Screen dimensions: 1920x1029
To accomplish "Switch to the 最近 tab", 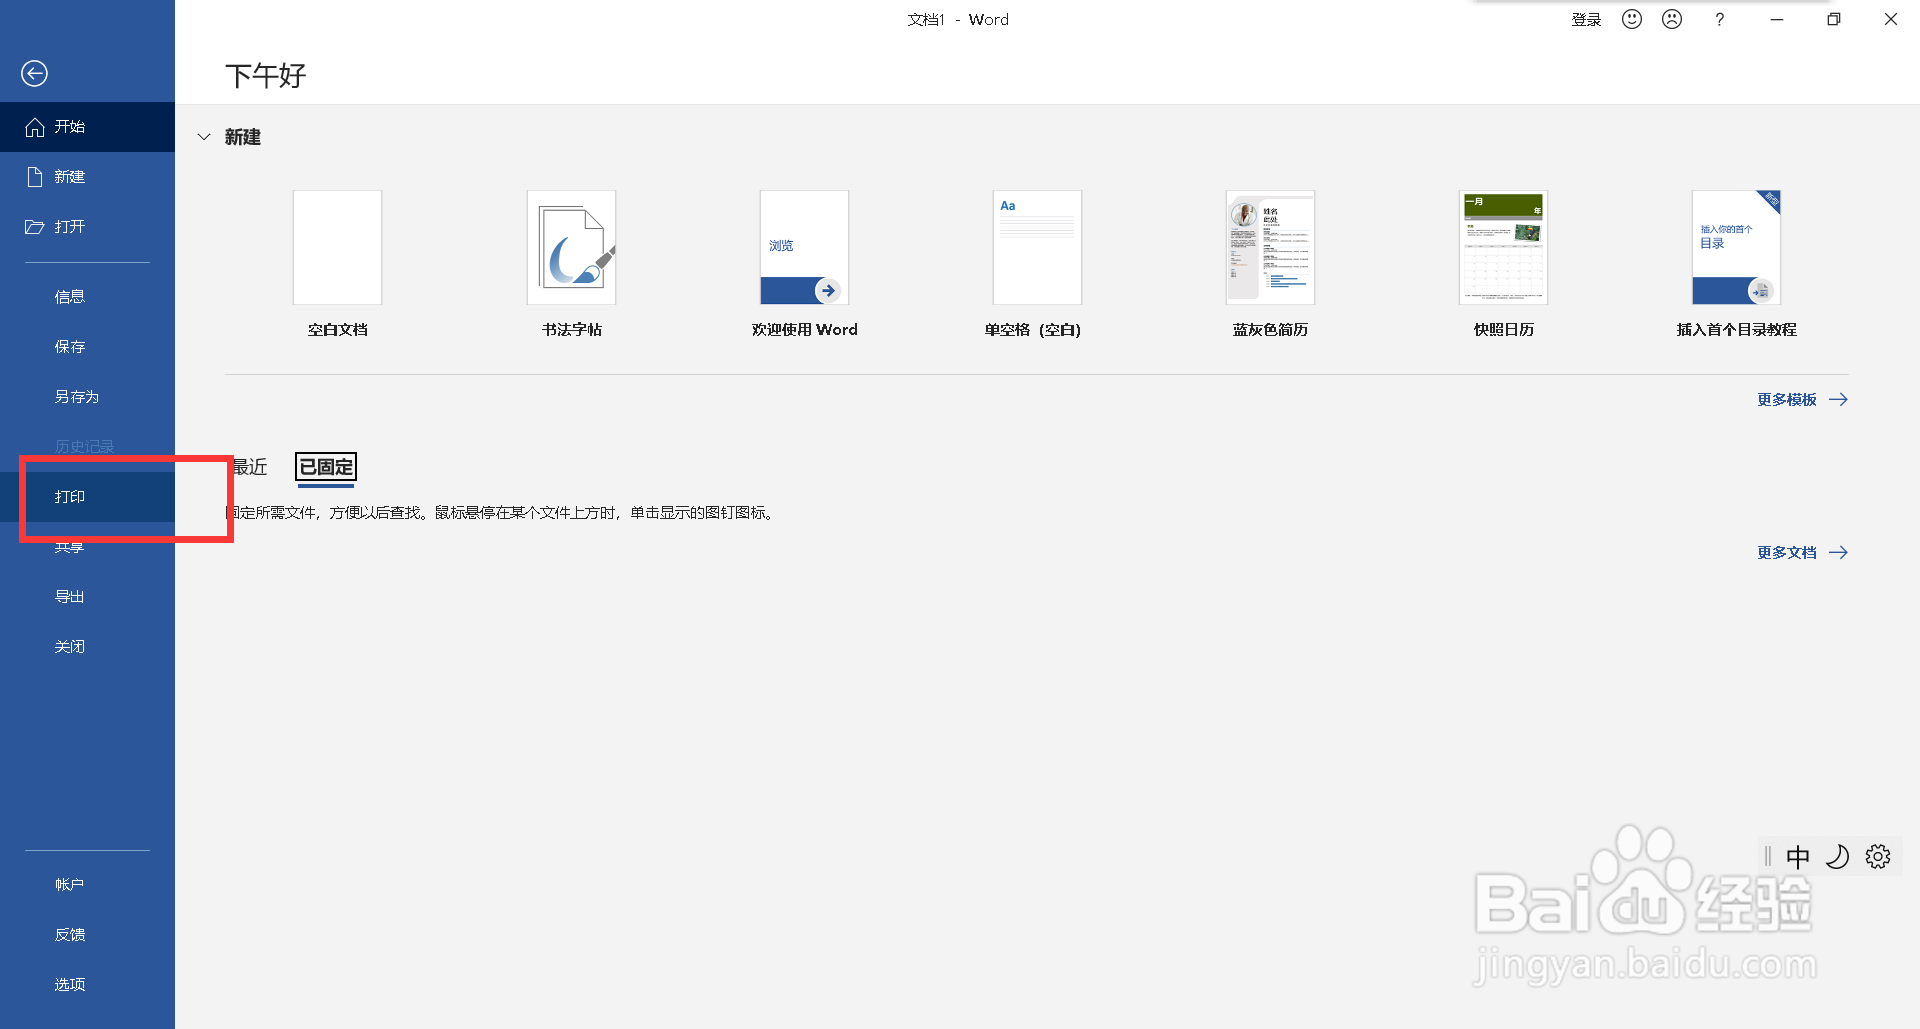I will tap(249, 467).
